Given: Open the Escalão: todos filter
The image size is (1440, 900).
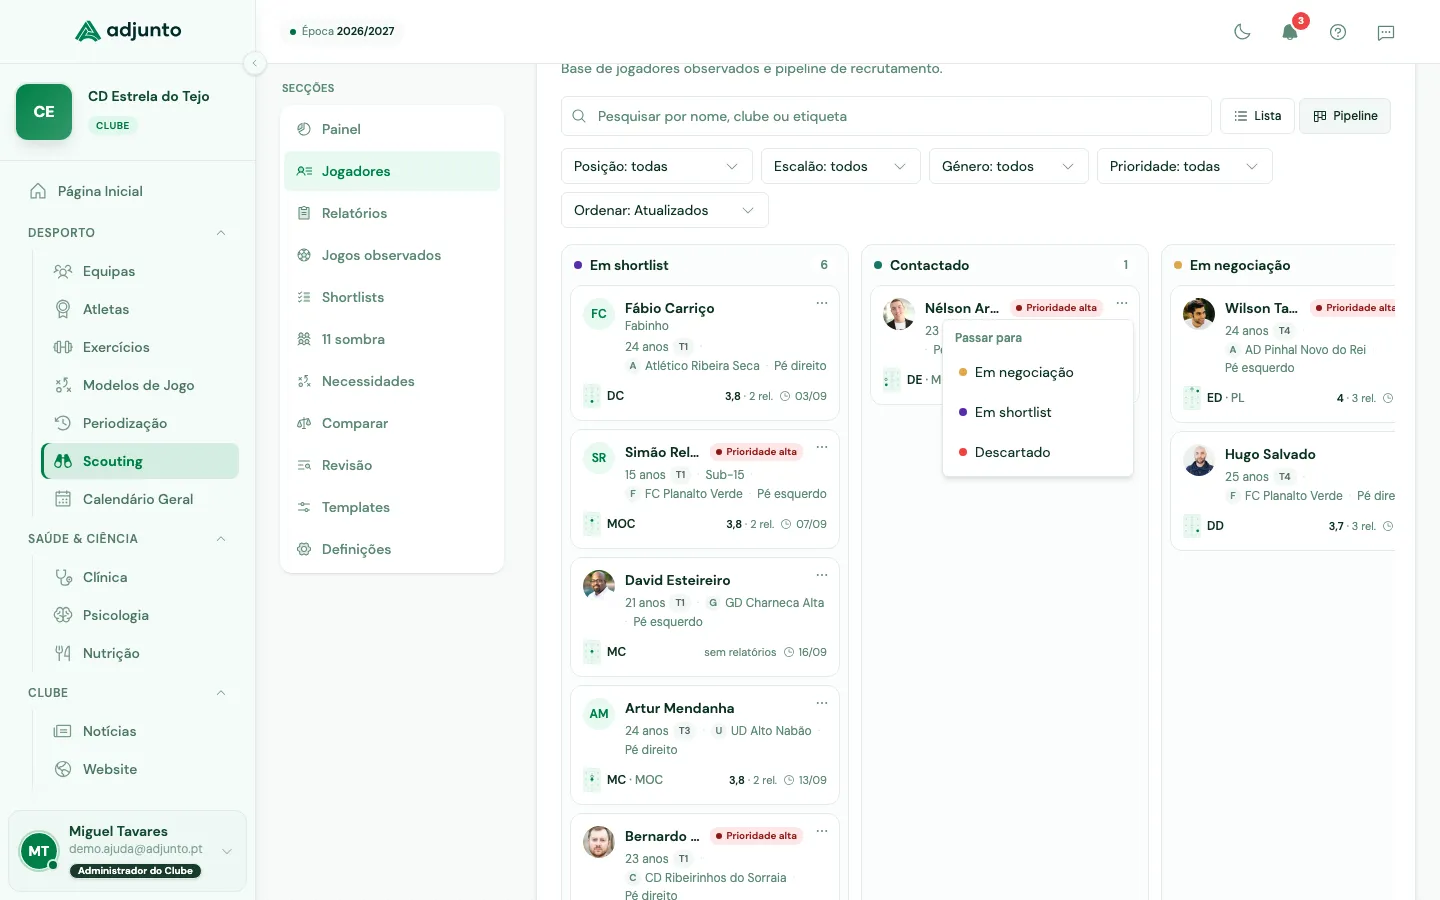Looking at the screenshot, I should click(840, 166).
